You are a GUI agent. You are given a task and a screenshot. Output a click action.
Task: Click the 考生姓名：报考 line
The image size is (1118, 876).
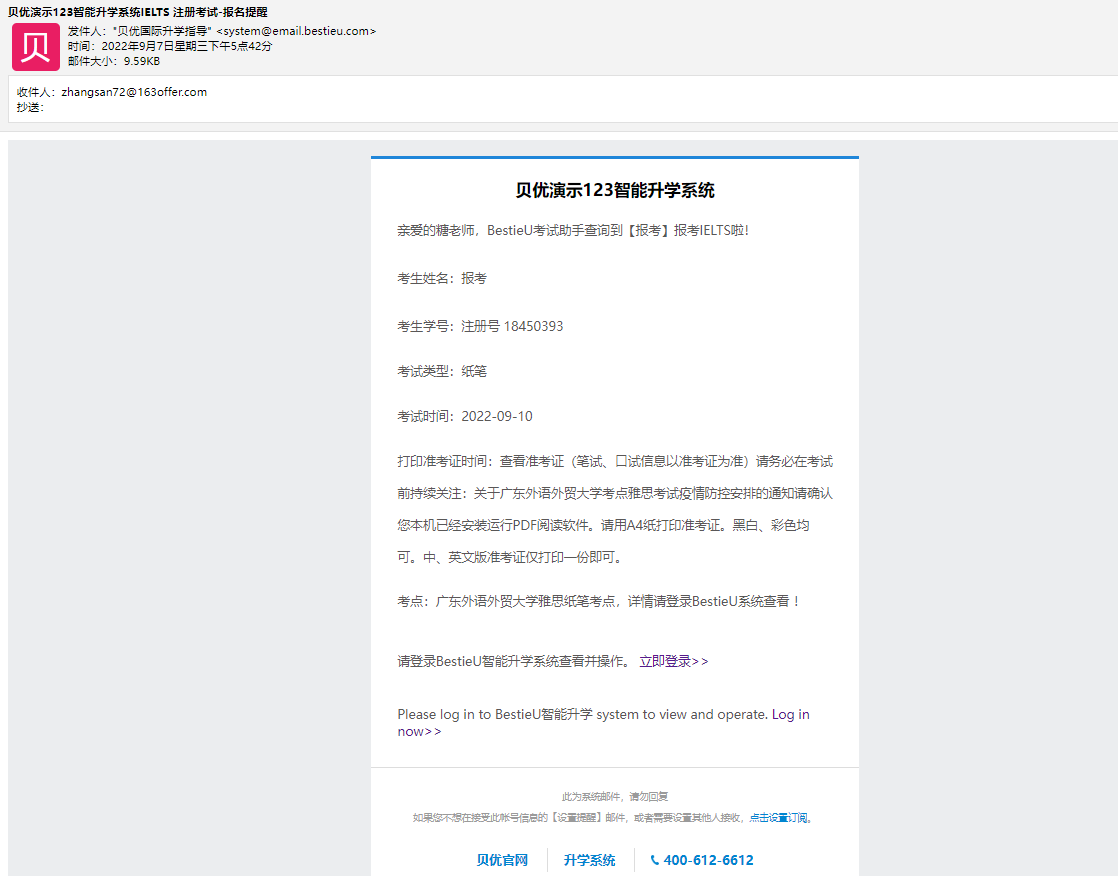pyautogui.click(x=442, y=279)
